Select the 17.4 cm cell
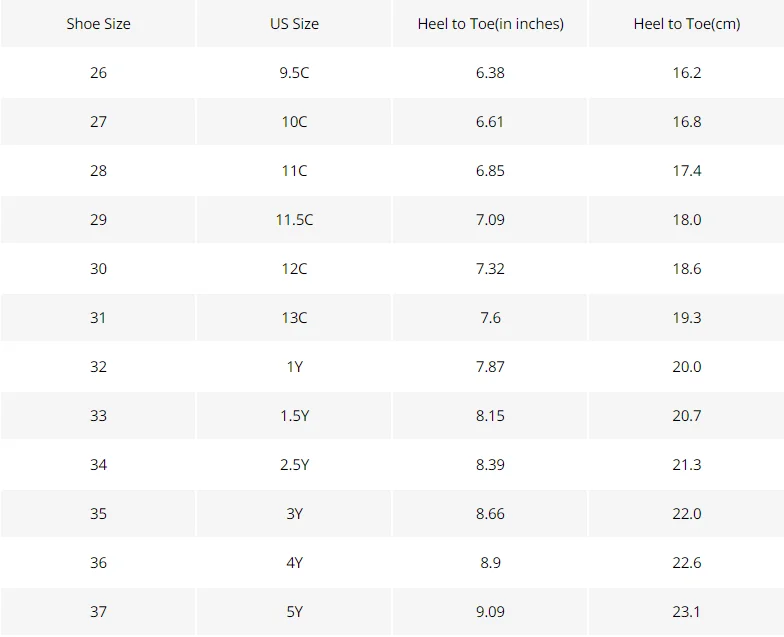The width and height of the screenshot is (784, 637). click(686, 170)
